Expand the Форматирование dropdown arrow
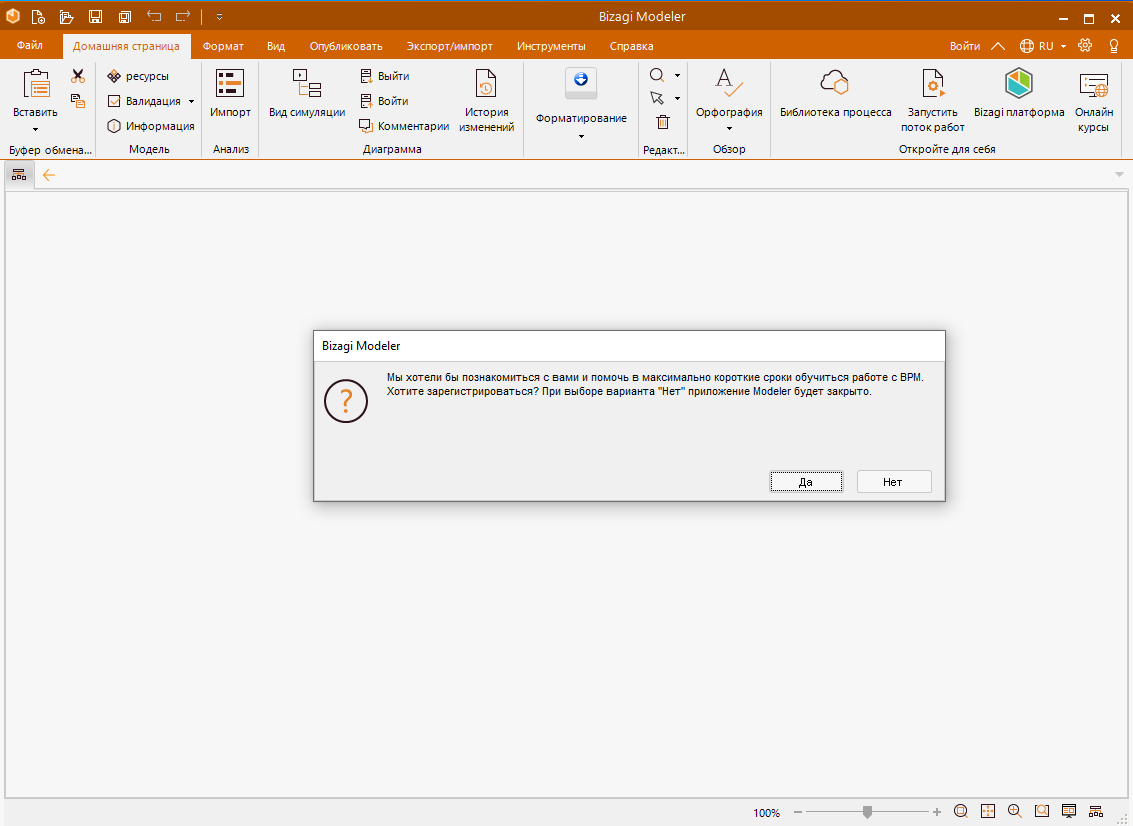 coord(582,137)
